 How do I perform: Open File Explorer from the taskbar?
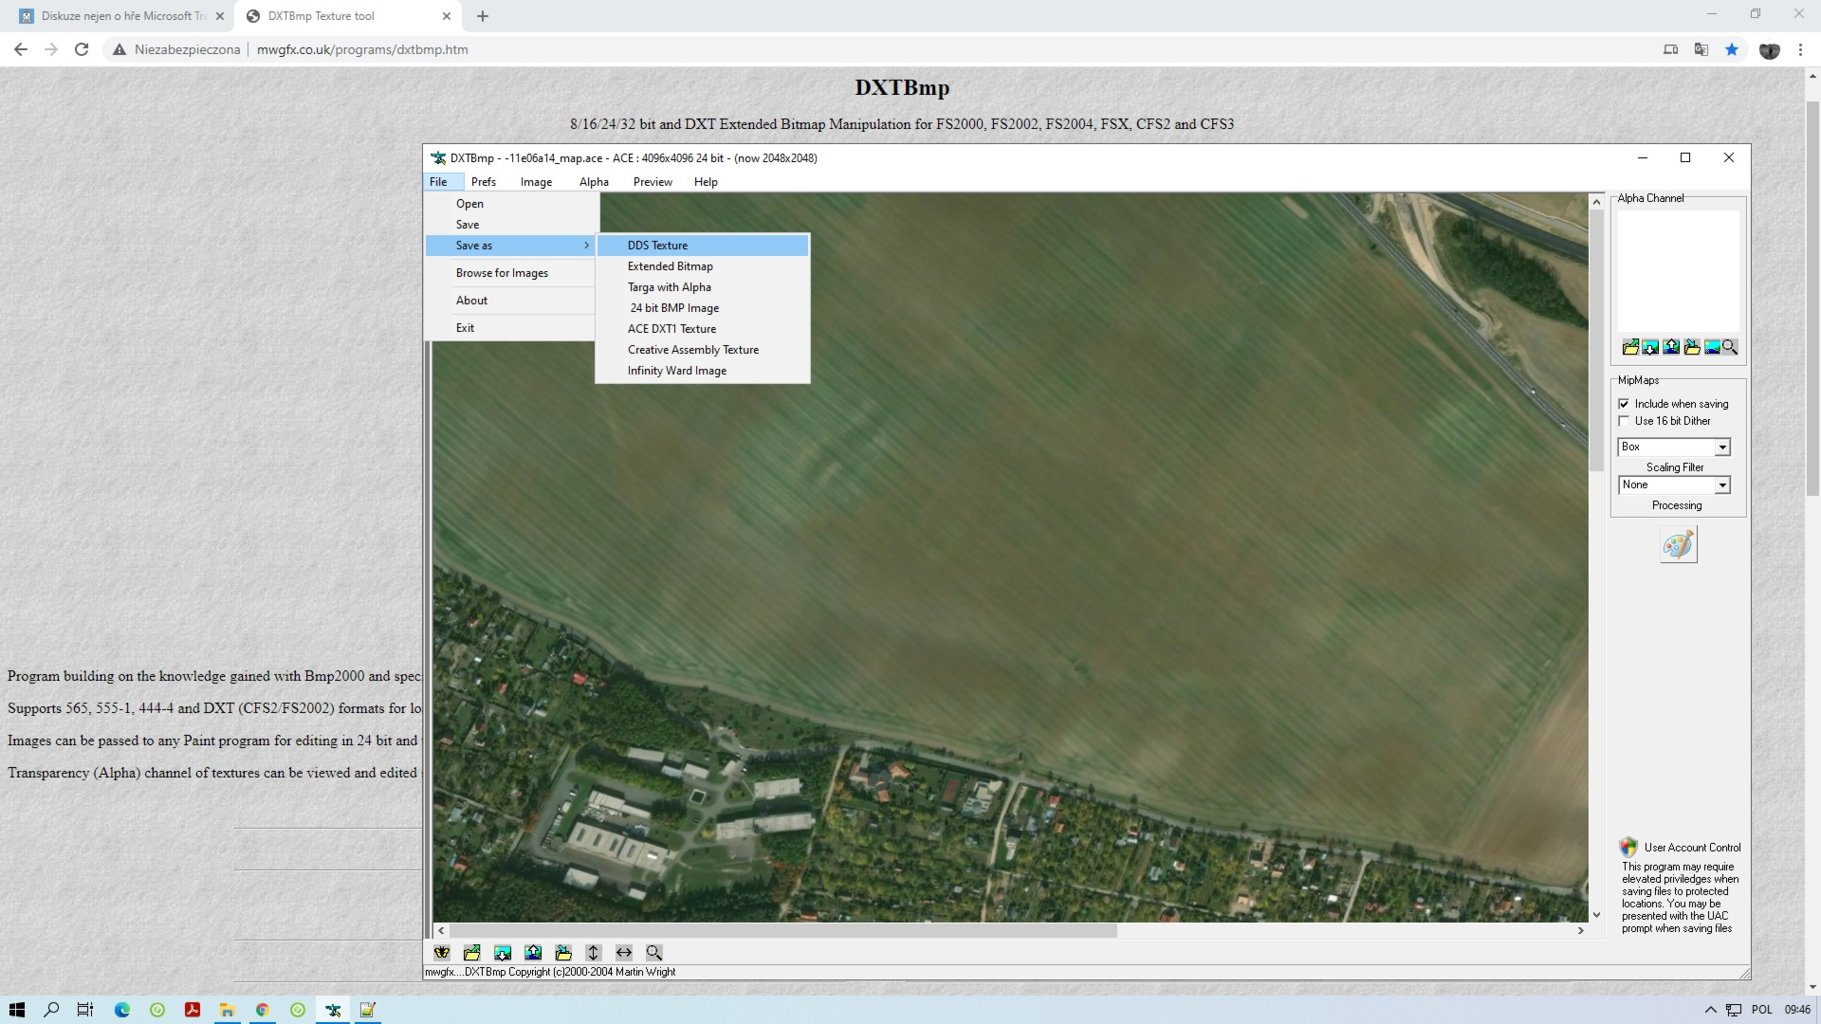coord(227,1010)
